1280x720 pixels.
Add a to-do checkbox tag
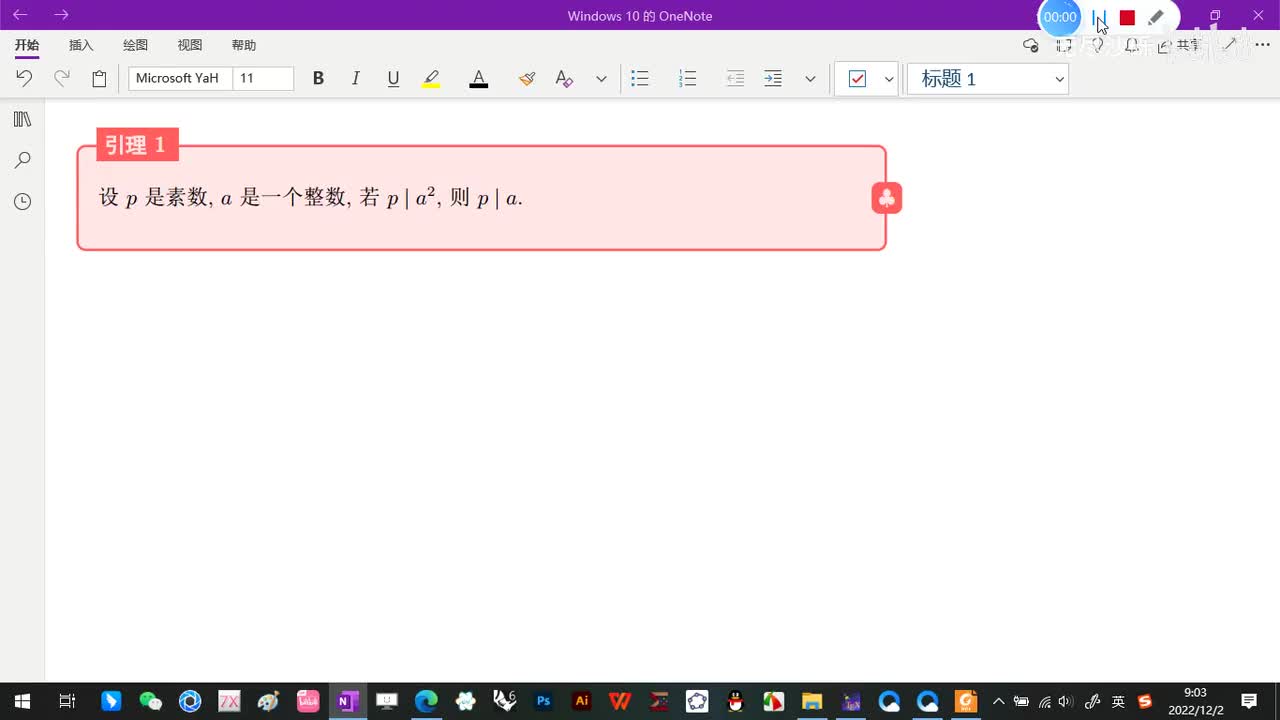pyautogui.click(x=857, y=78)
